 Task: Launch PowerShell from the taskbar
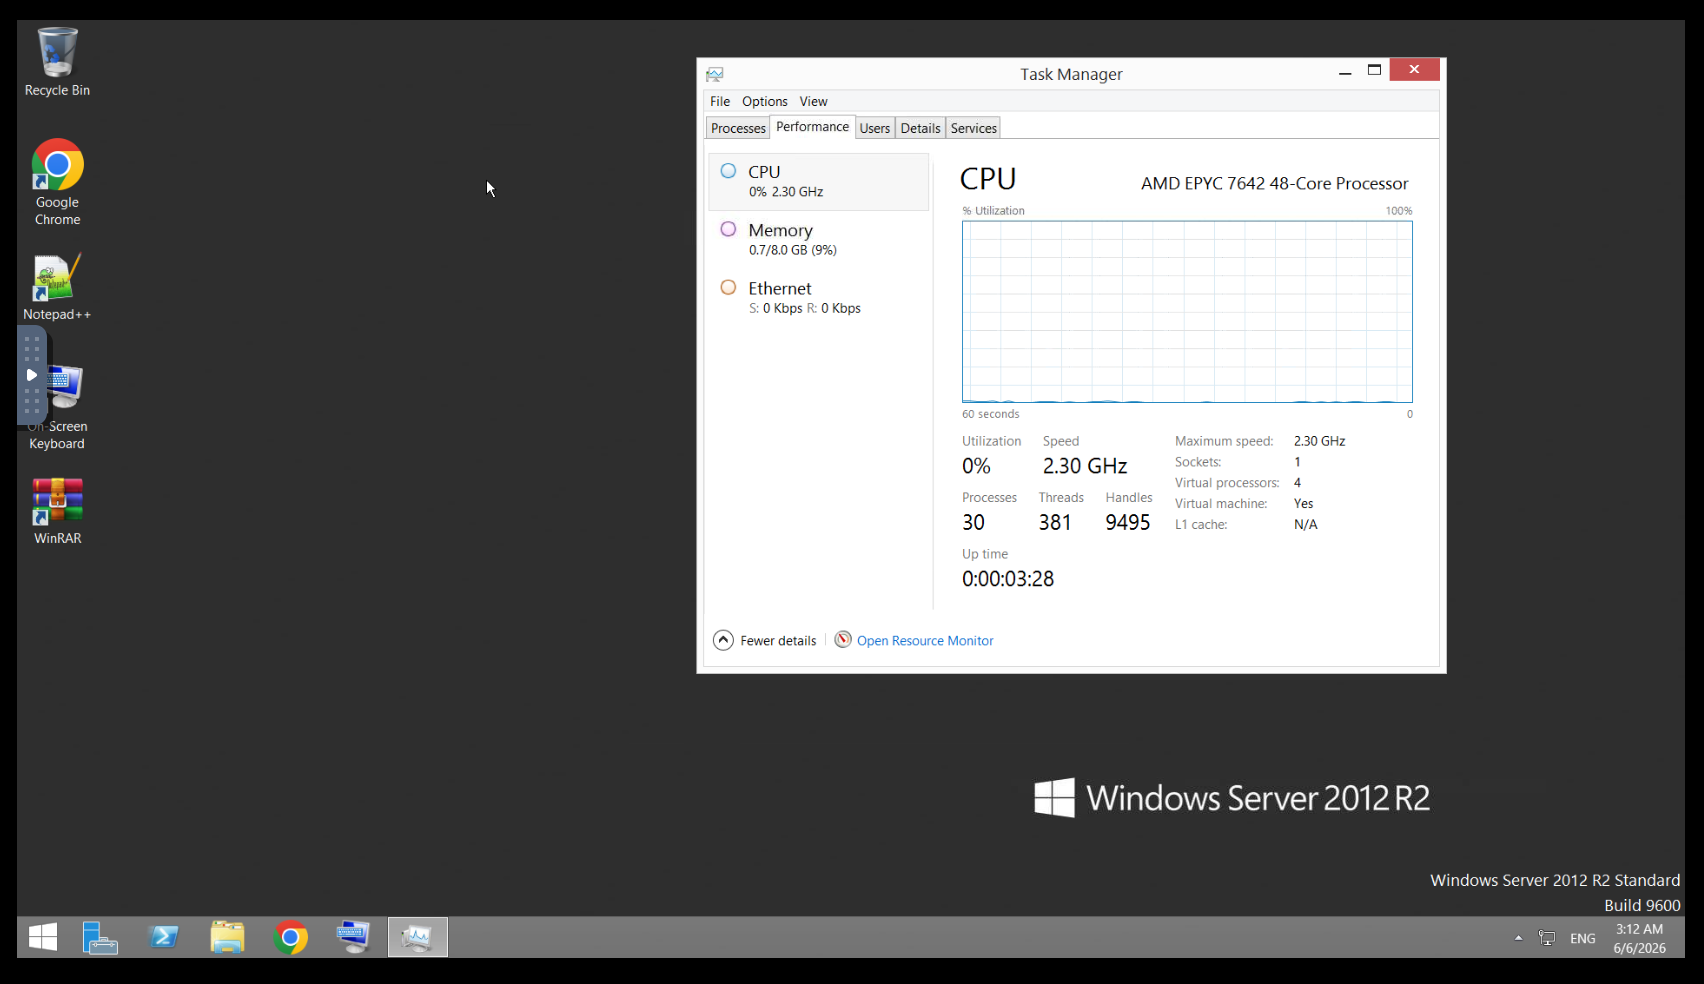point(163,937)
